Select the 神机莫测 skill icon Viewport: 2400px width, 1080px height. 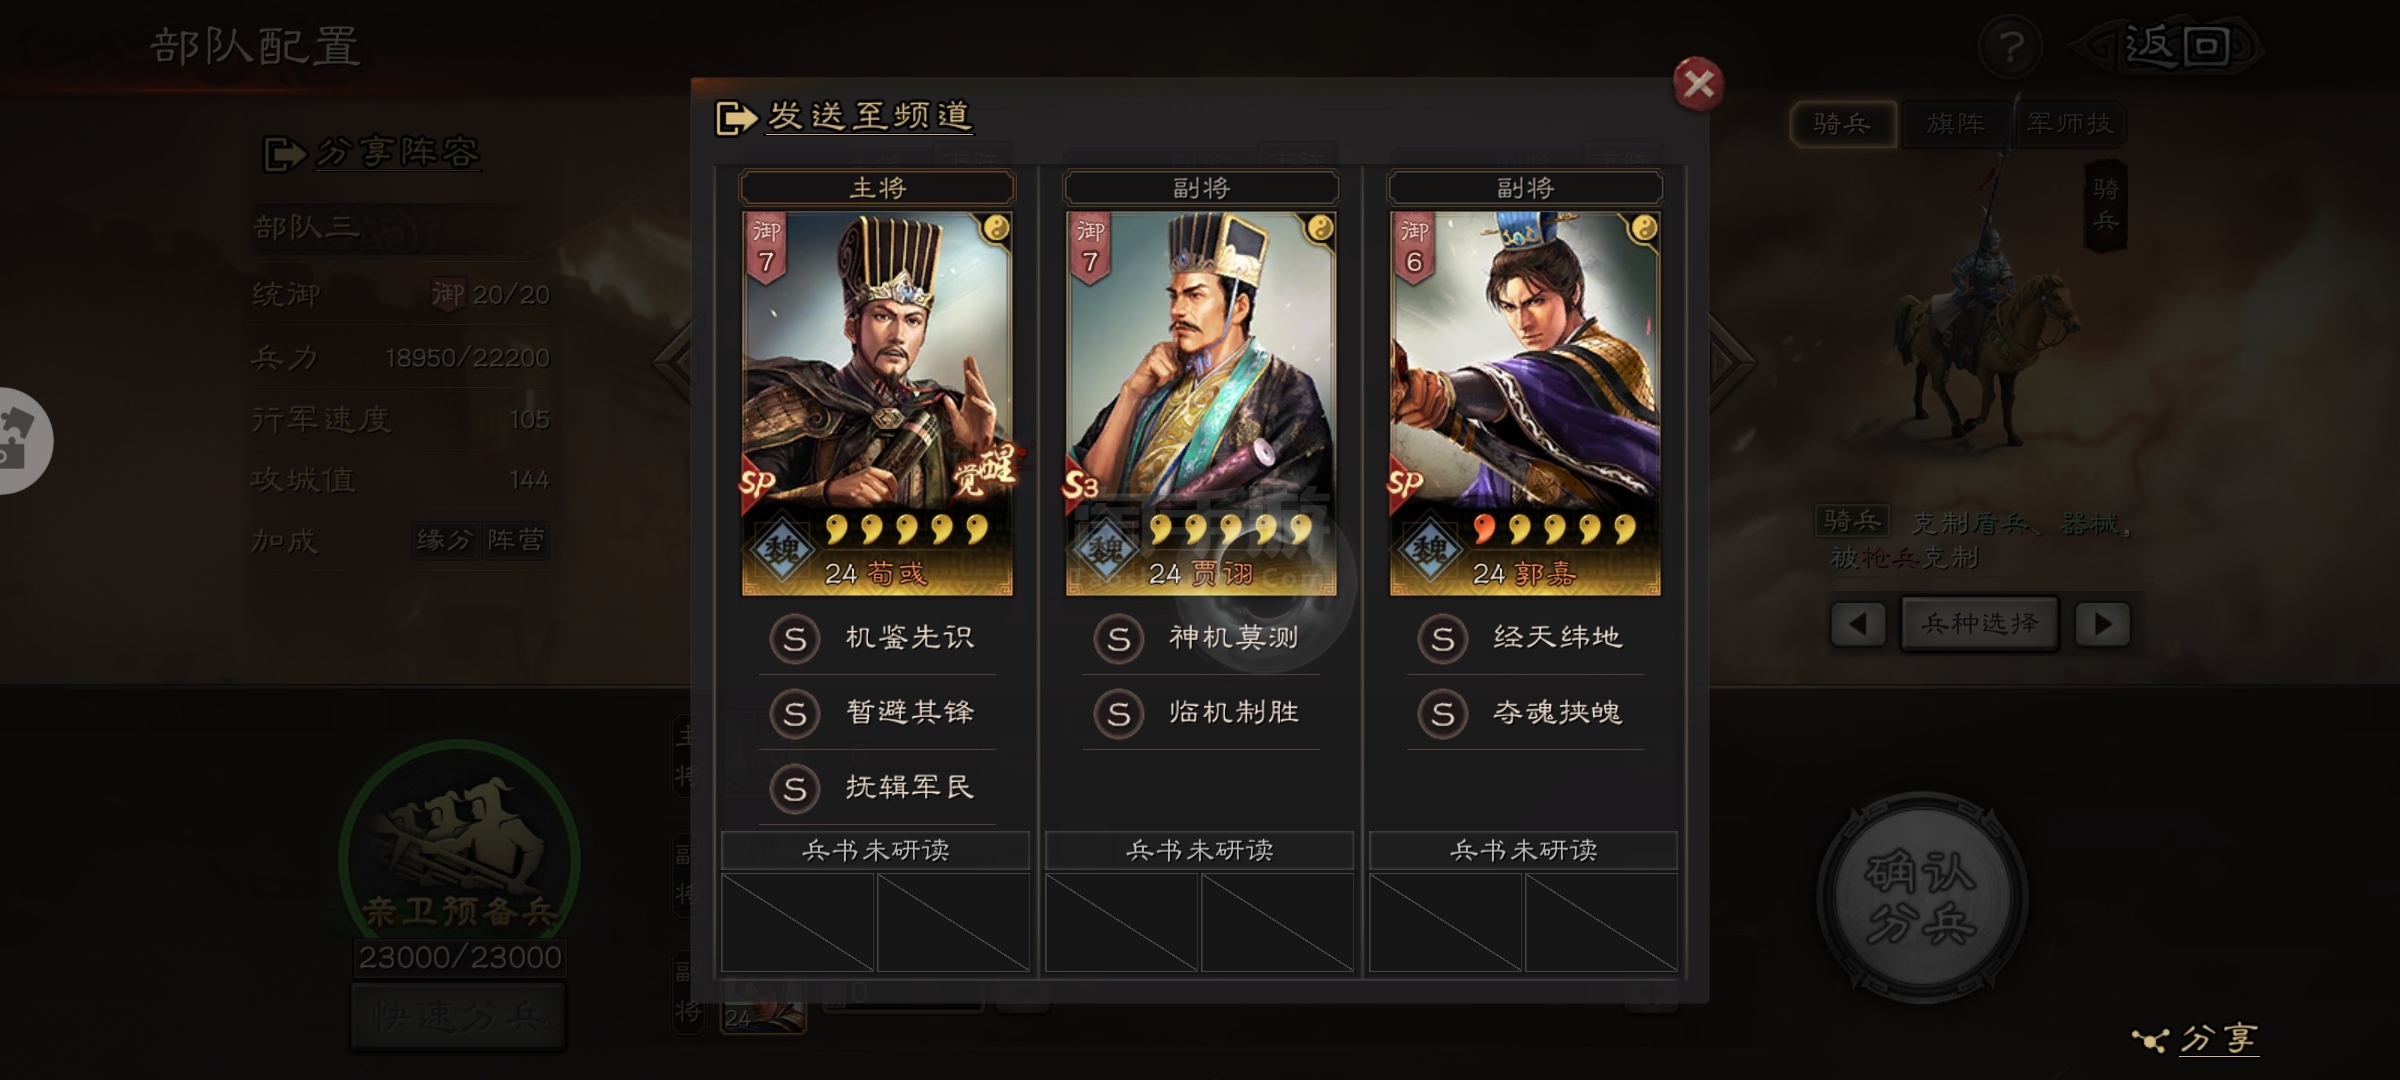[x=1119, y=639]
